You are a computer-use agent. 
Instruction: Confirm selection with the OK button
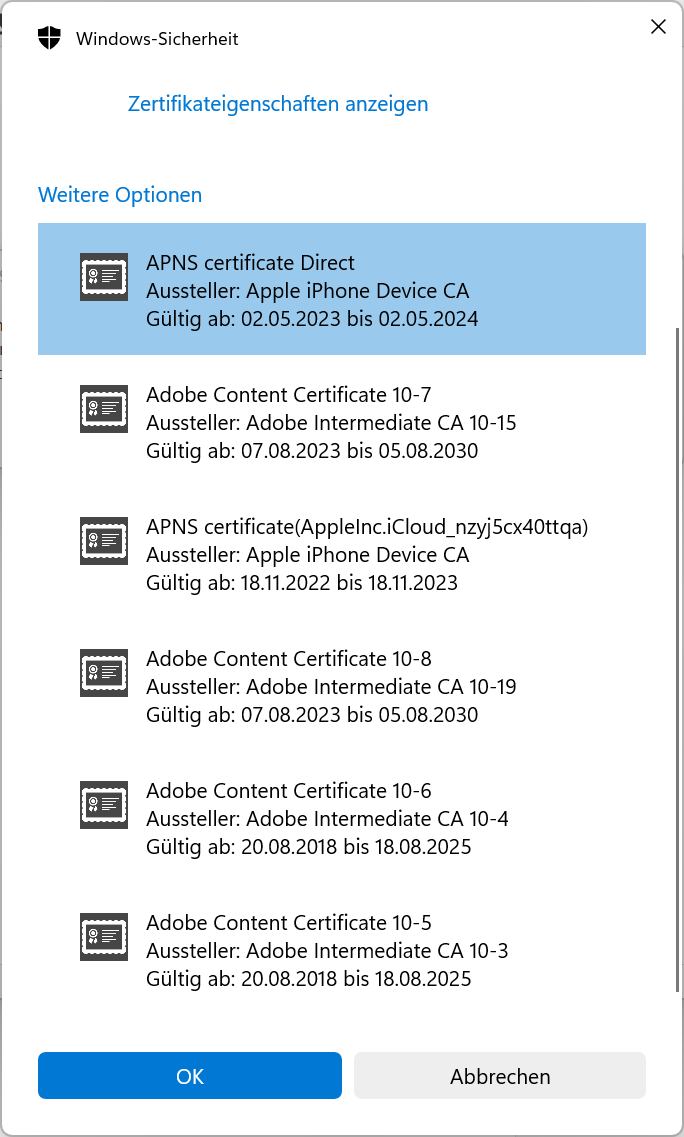click(x=190, y=1076)
